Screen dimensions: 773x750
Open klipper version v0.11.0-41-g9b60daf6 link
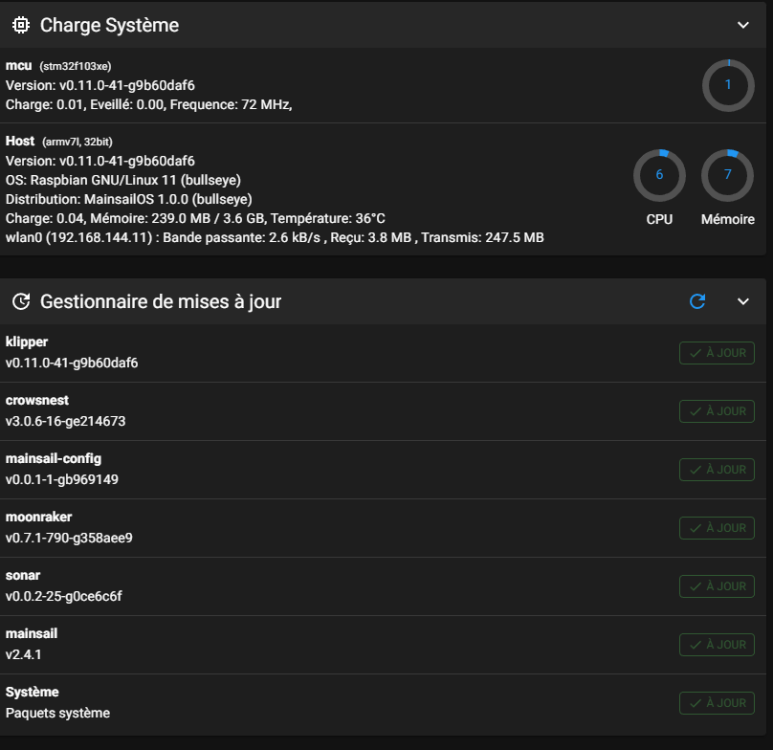pyautogui.click(x=72, y=363)
